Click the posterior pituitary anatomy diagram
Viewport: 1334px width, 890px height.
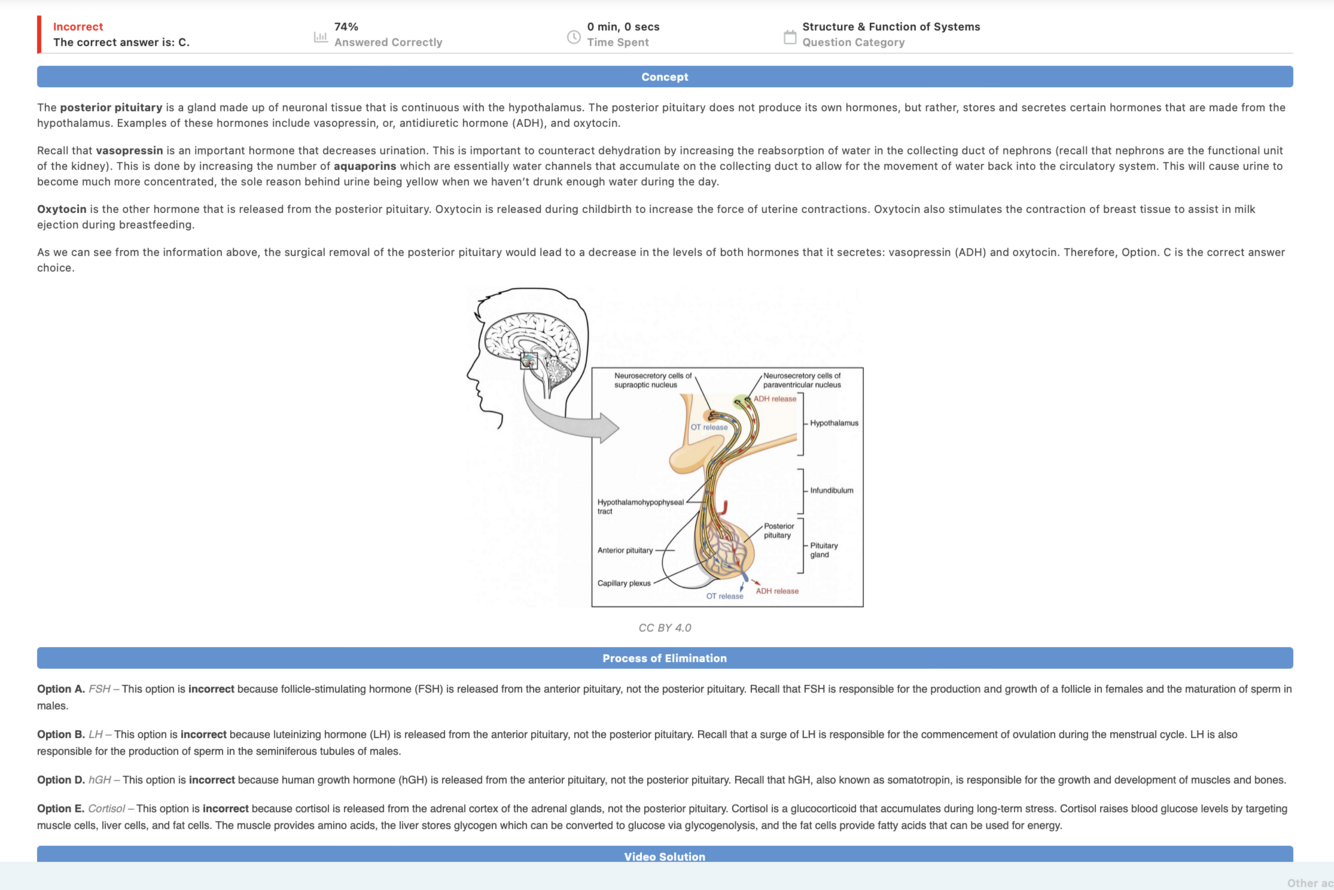pos(727,487)
